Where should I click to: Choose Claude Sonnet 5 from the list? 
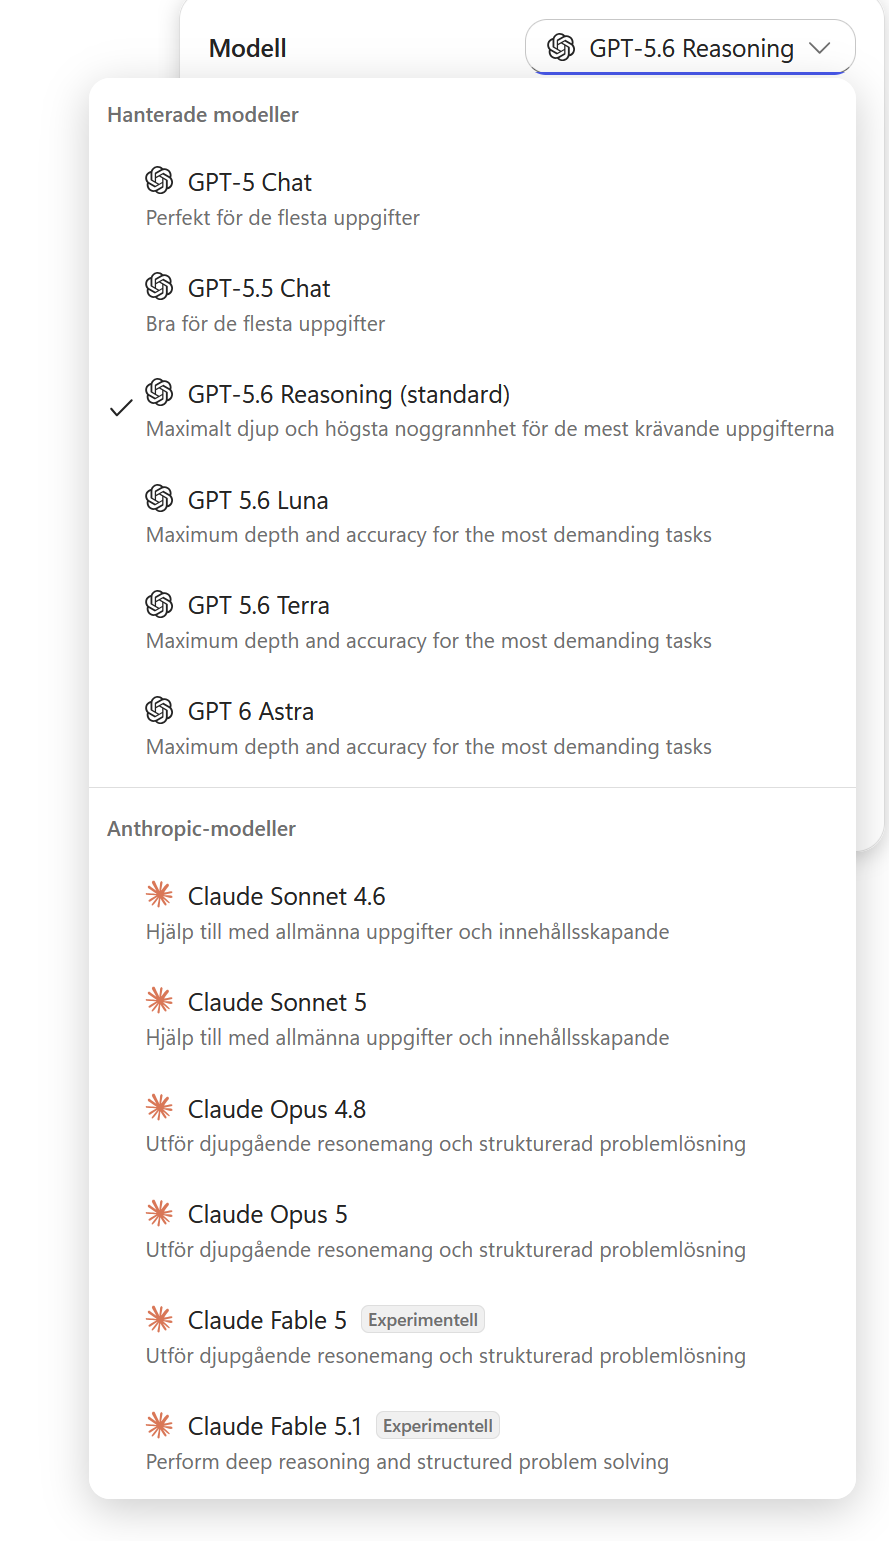click(x=472, y=1018)
